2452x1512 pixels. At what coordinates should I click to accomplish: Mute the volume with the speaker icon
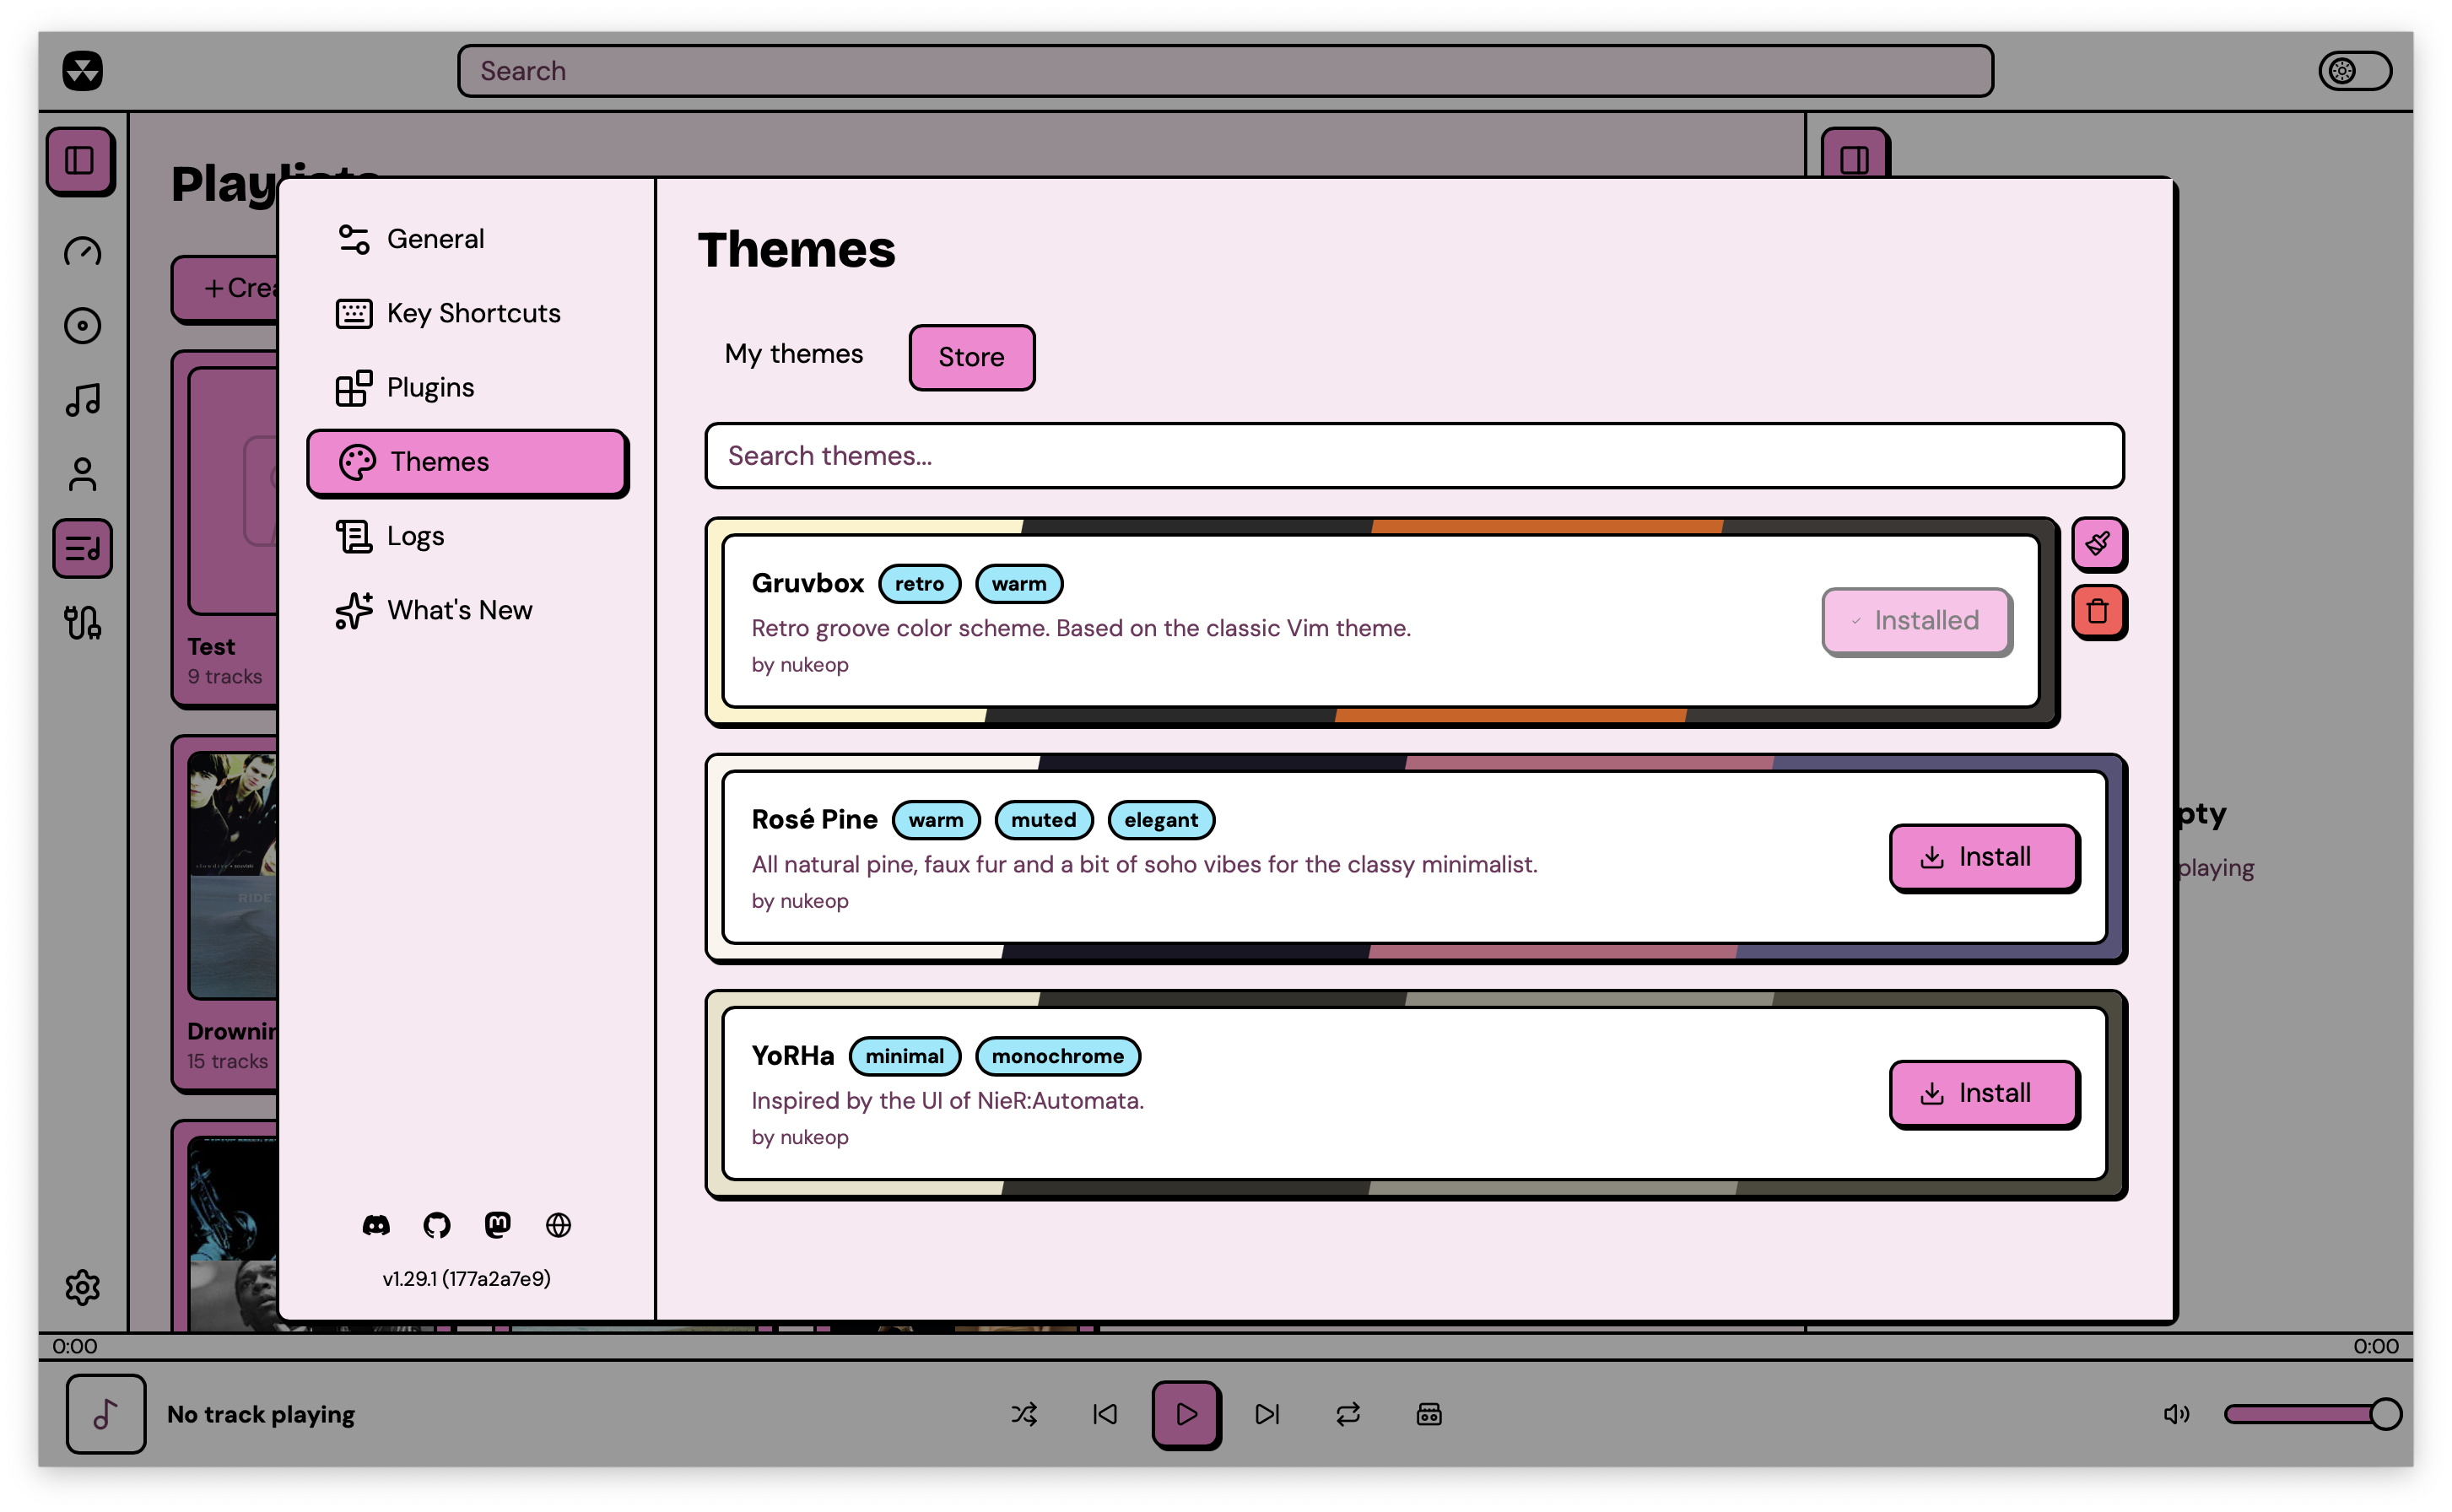tap(2176, 1414)
